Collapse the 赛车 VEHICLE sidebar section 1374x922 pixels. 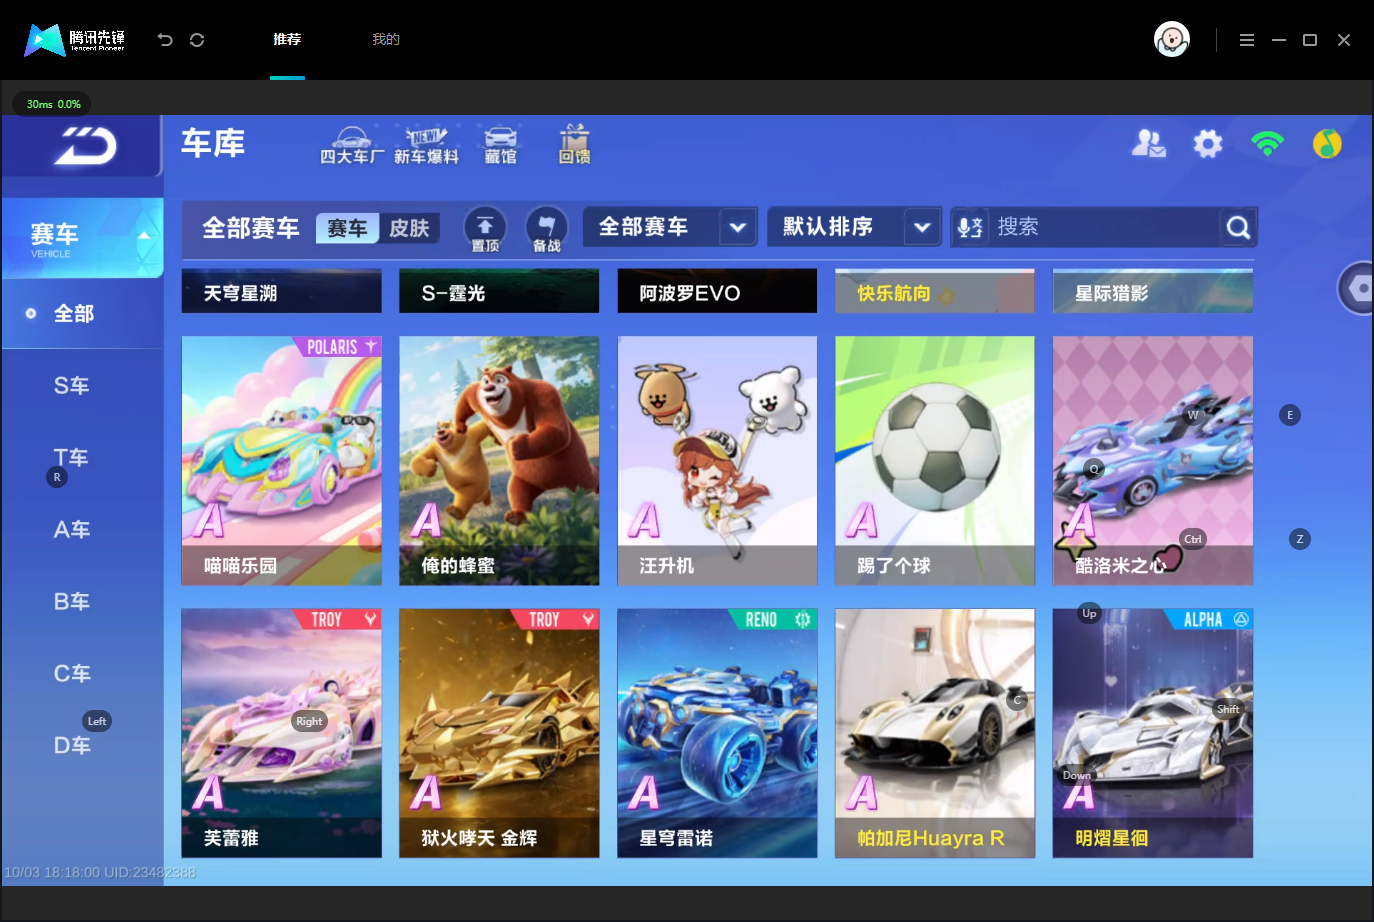[83, 238]
